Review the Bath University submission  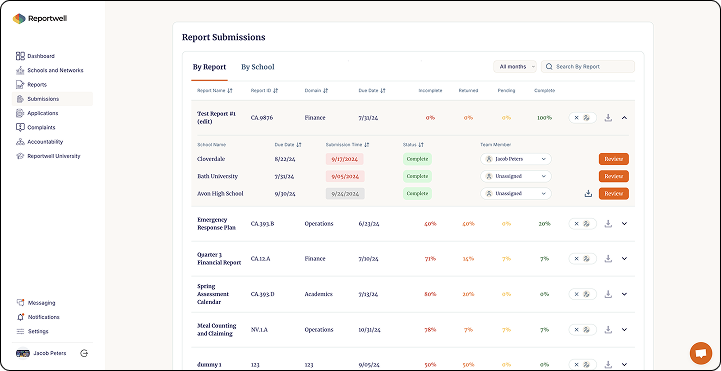pyautogui.click(x=613, y=176)
